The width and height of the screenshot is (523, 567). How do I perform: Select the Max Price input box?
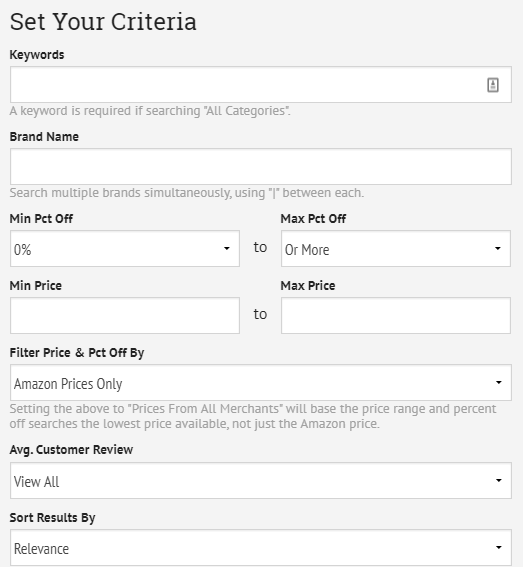pyautogui.click(x=396, y=315)
